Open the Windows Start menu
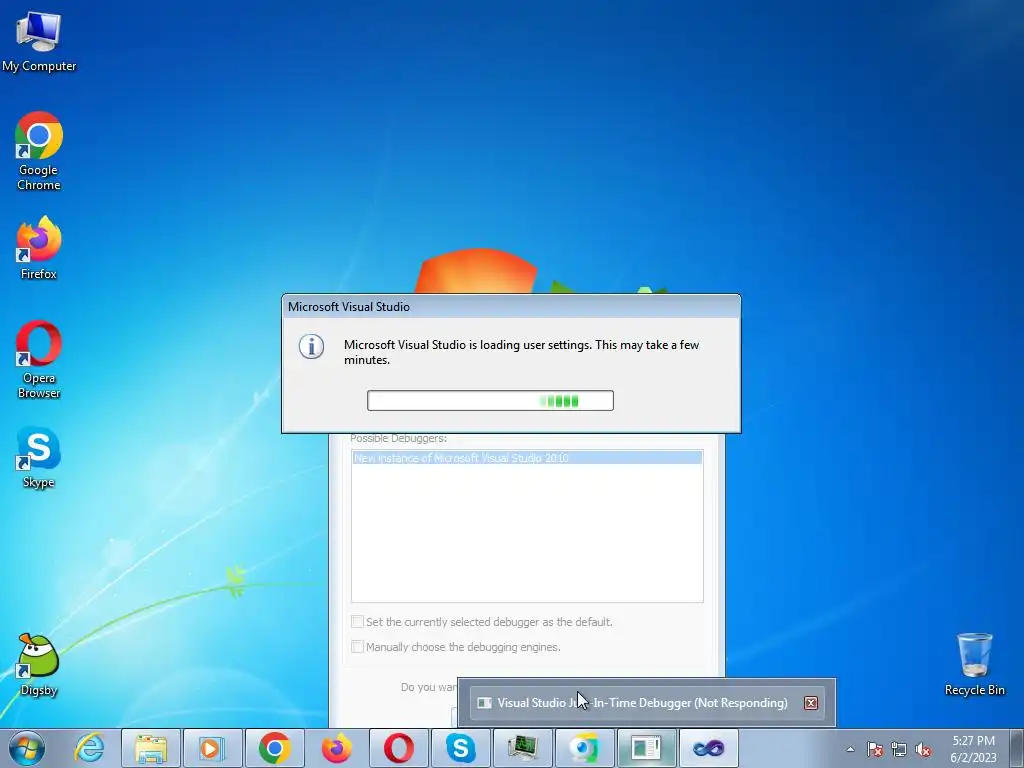The height and width of the screenshot is (768, 1024). coord(27,748)
